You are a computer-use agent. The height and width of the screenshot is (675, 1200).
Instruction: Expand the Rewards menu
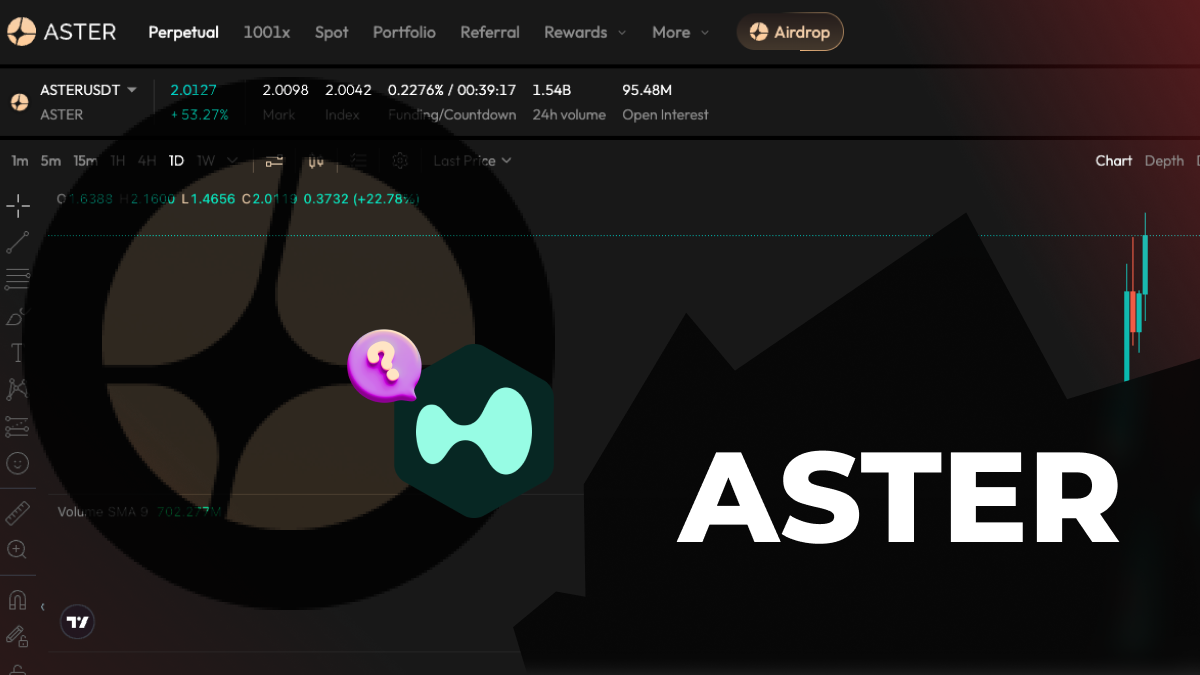[585, 32]
